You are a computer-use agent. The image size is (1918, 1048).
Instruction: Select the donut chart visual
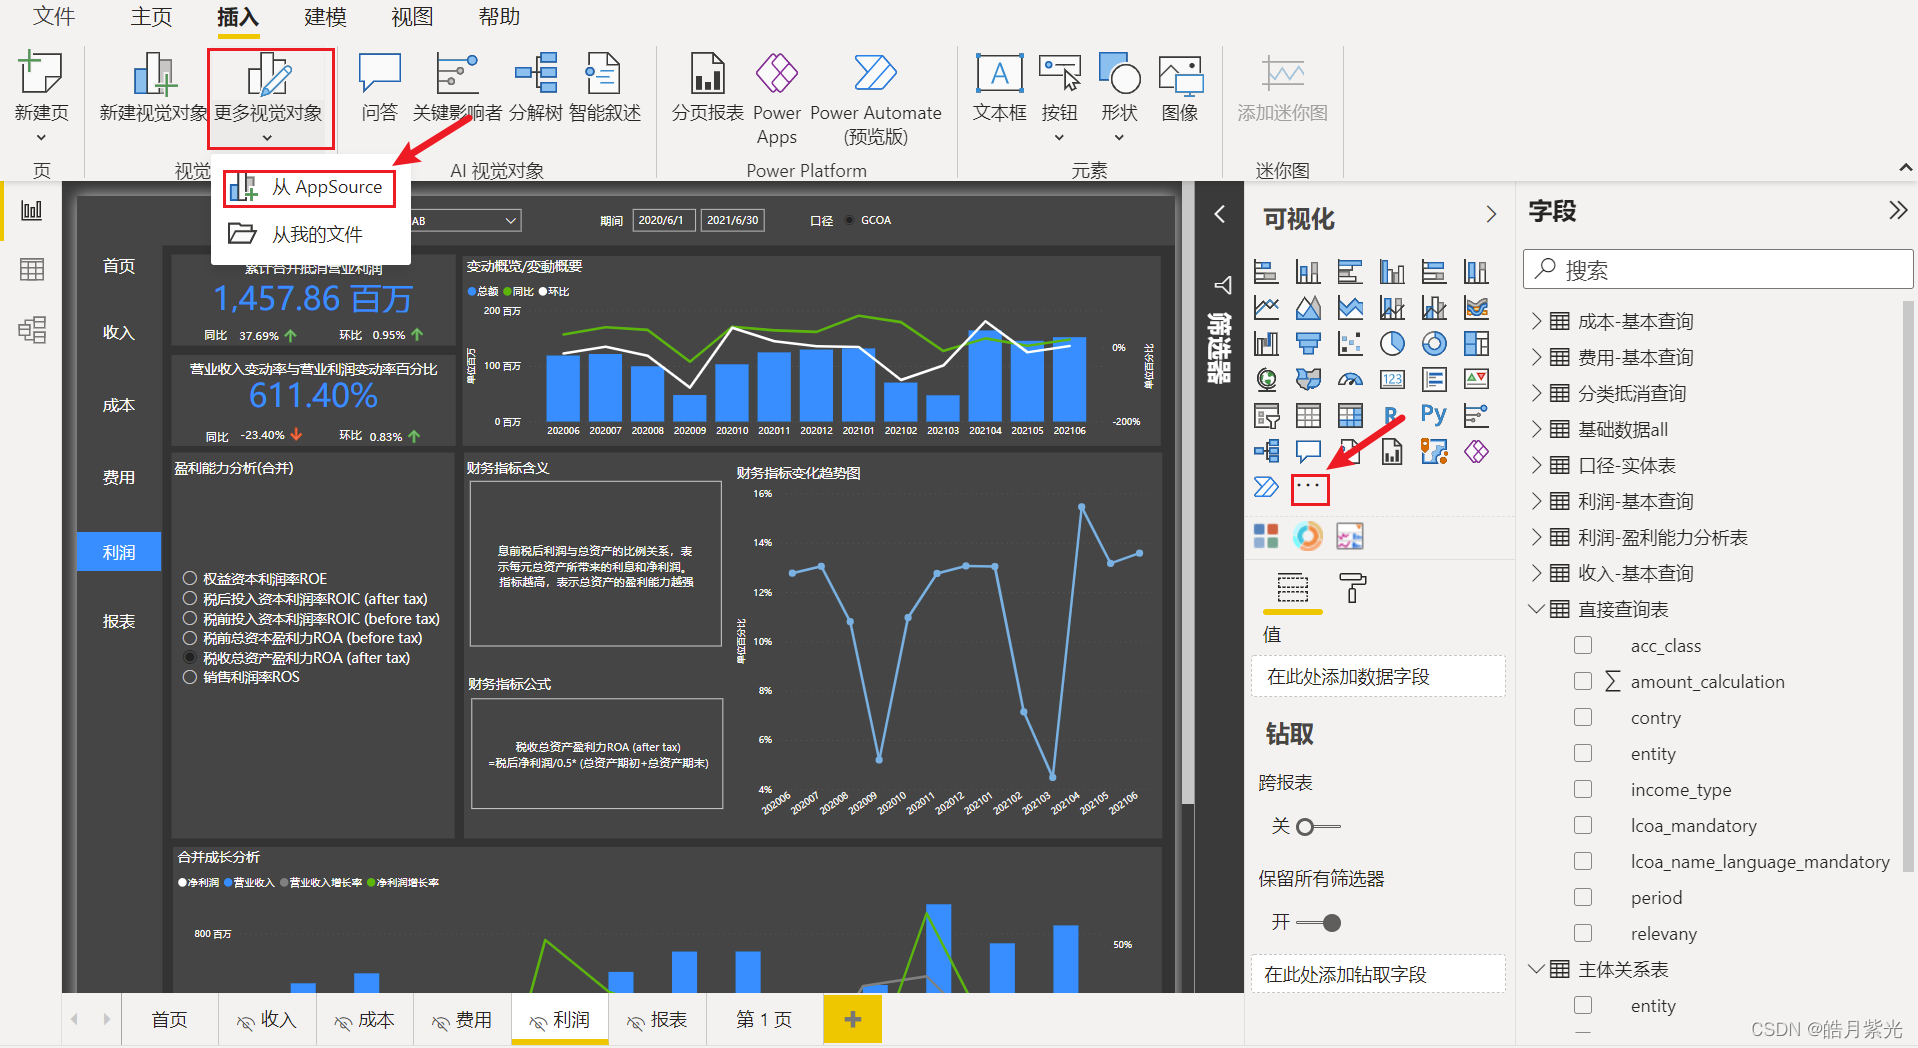pyautogui.click(x=1434, y=344)
